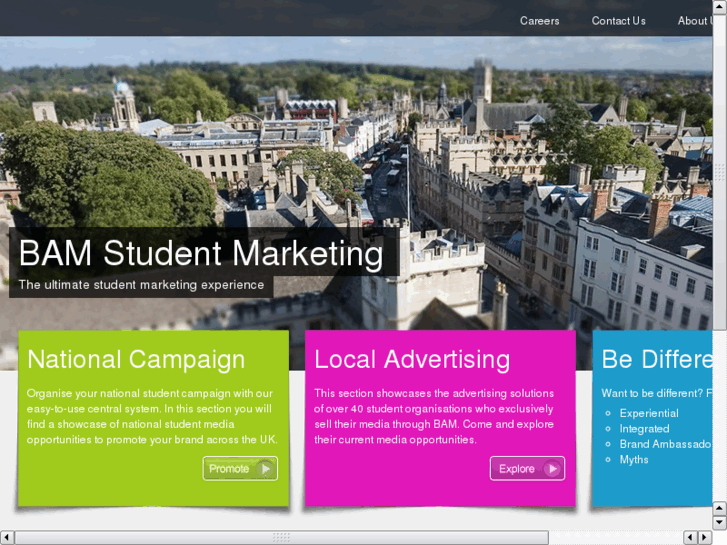This screenshot has height=545, width=727.
Task: Open the Brand Ambassadors link
Action: click(665, 444)
